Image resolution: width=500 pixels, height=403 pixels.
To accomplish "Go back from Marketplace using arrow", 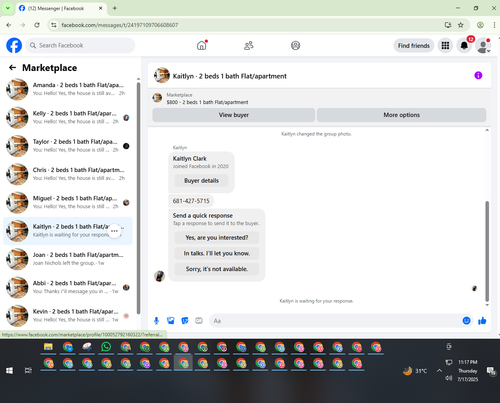I will tap(12, 68).
